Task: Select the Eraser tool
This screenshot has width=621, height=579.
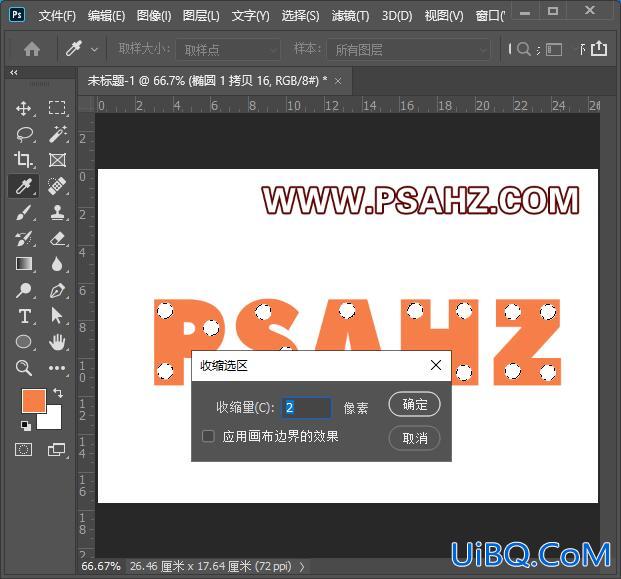Action: click(57, 238)
